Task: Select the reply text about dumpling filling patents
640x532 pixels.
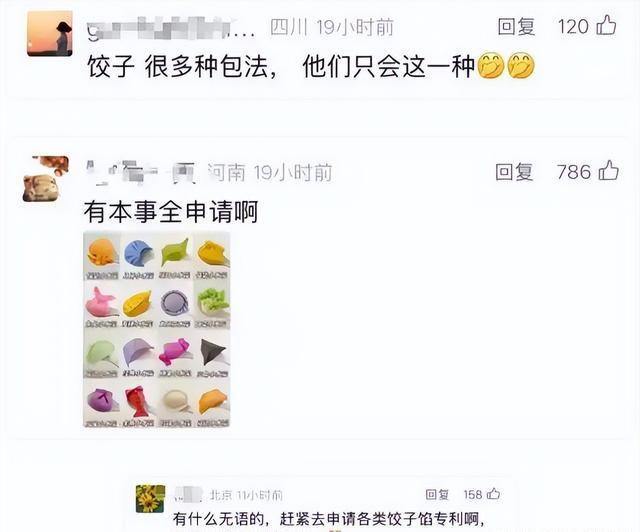Action: [329, 519]
